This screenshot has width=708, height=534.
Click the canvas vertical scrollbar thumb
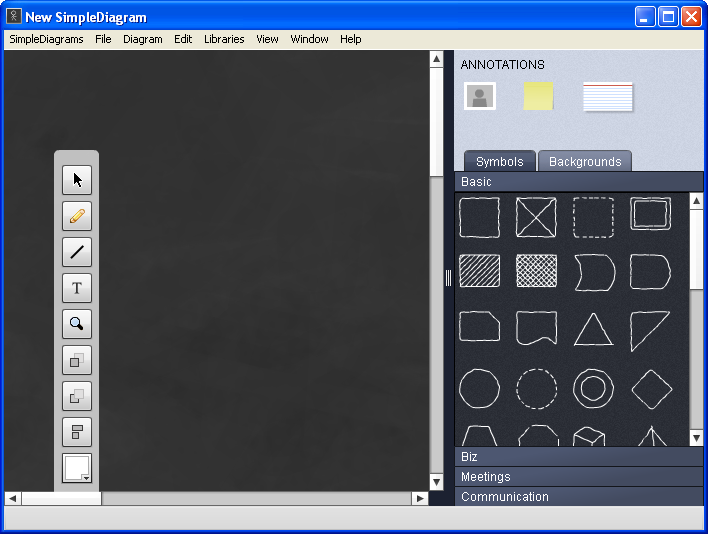pyautogui.click(x=436, y=122)
